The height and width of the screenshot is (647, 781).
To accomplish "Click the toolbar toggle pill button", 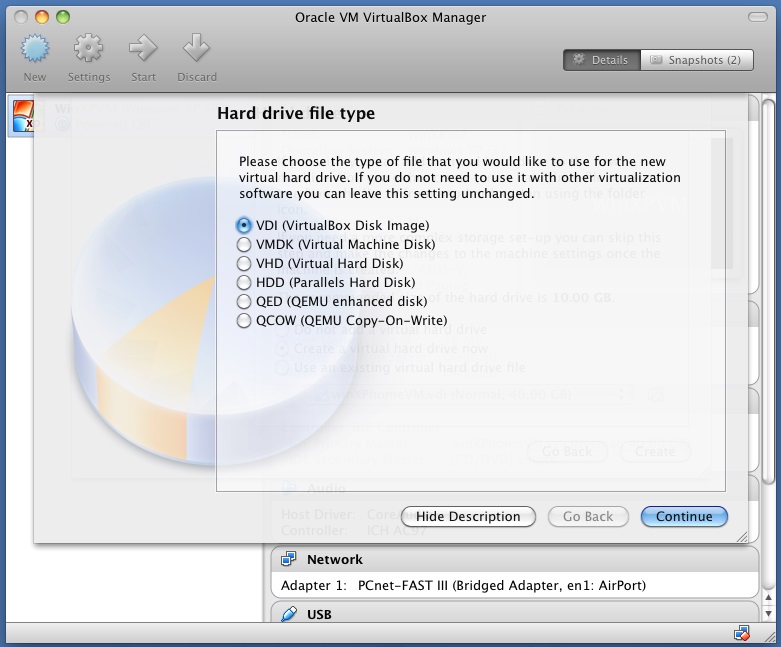I will (x=758, y=17).
